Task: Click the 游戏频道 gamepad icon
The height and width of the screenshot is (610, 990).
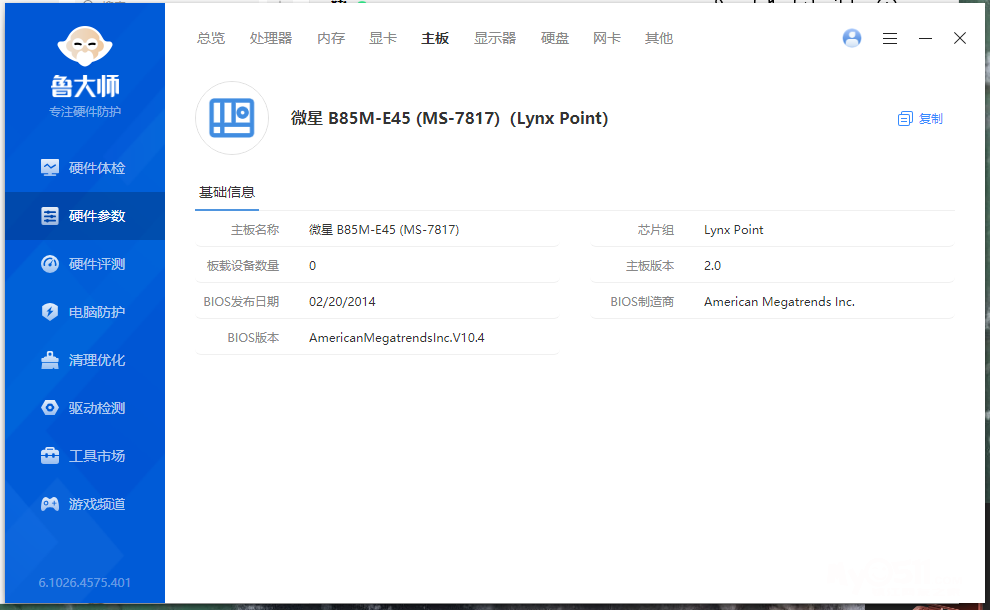Action: (50, 504)
